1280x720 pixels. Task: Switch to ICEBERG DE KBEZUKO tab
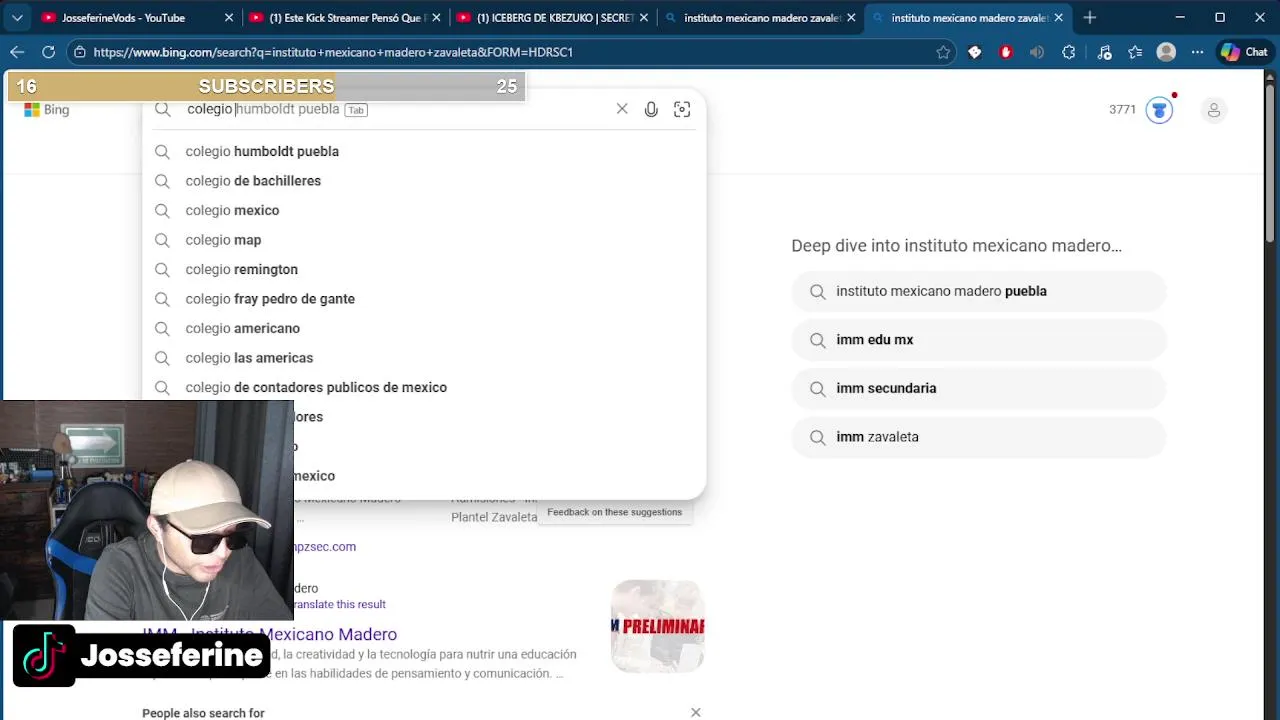553,18
